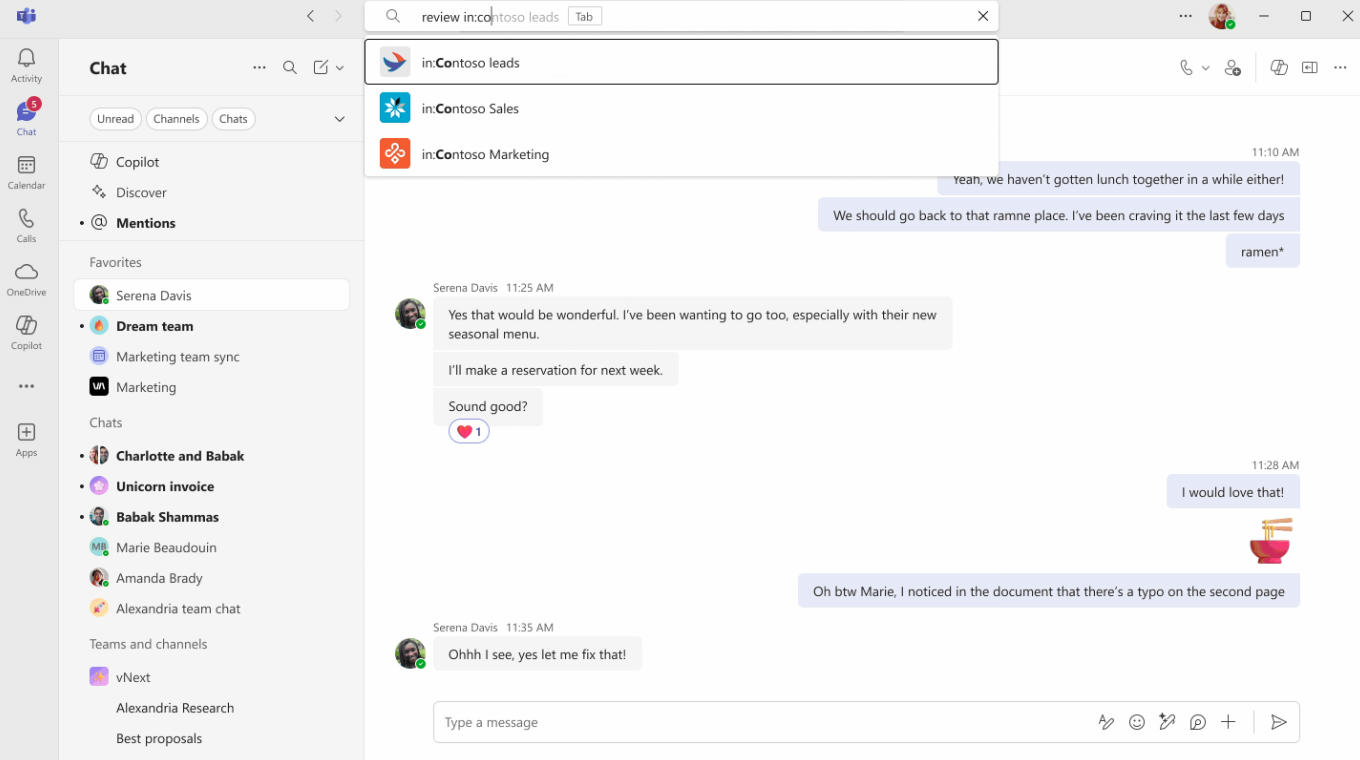Go back using the back arrow
This screenshot has width=1360, height=760.
click(x=311, y=16)
